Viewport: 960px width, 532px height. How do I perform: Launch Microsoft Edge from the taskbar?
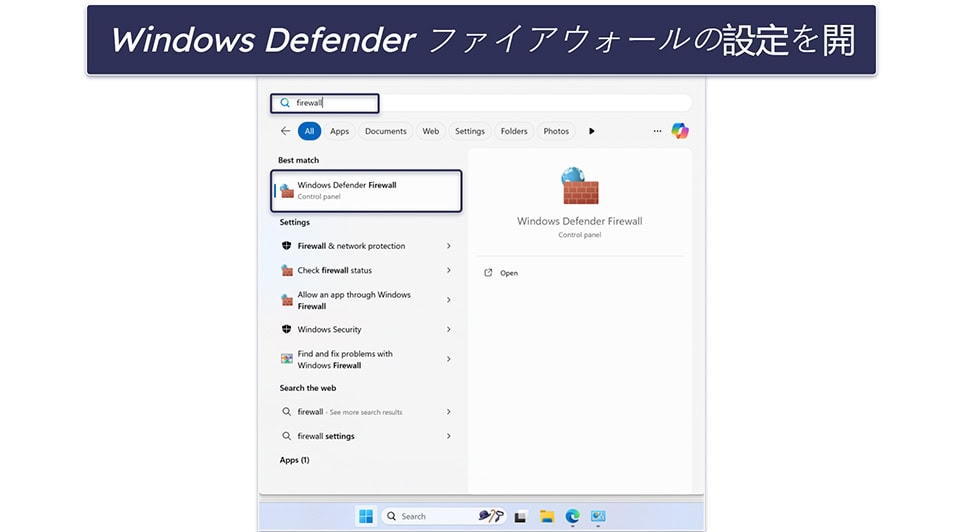pos(572,517)
